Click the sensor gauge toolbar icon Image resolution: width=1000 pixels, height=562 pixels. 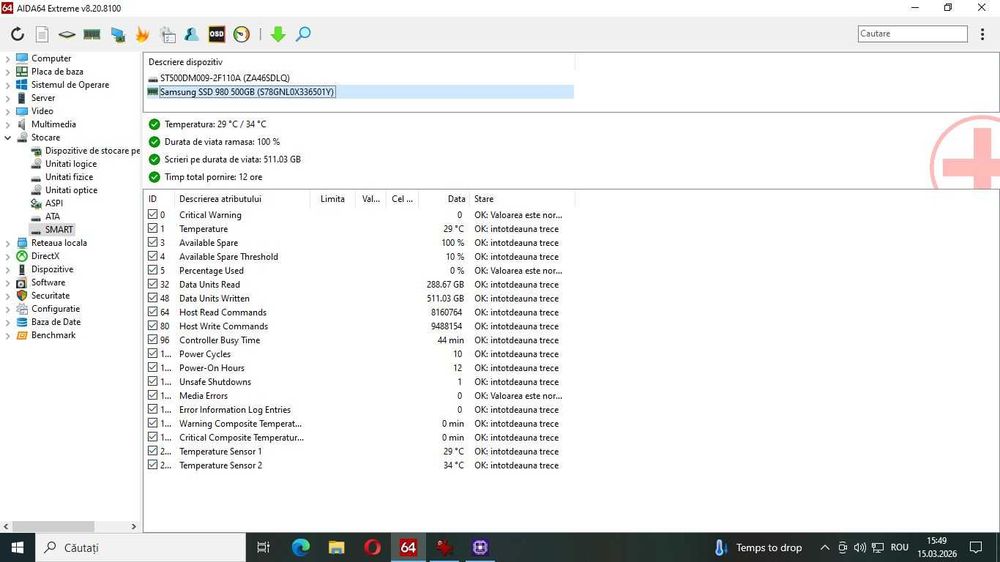pos(241,34)
